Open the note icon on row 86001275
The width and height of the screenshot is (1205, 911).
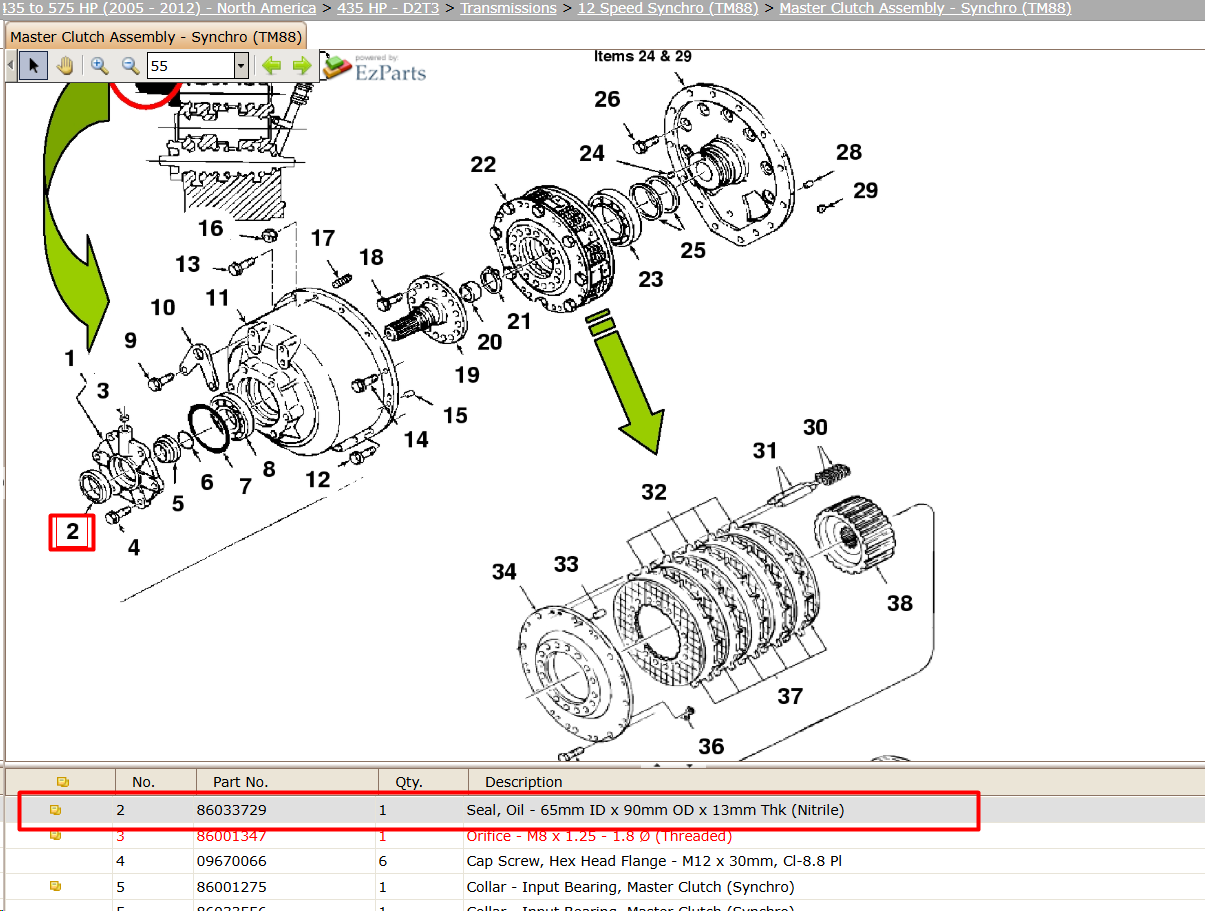[56, 887]
